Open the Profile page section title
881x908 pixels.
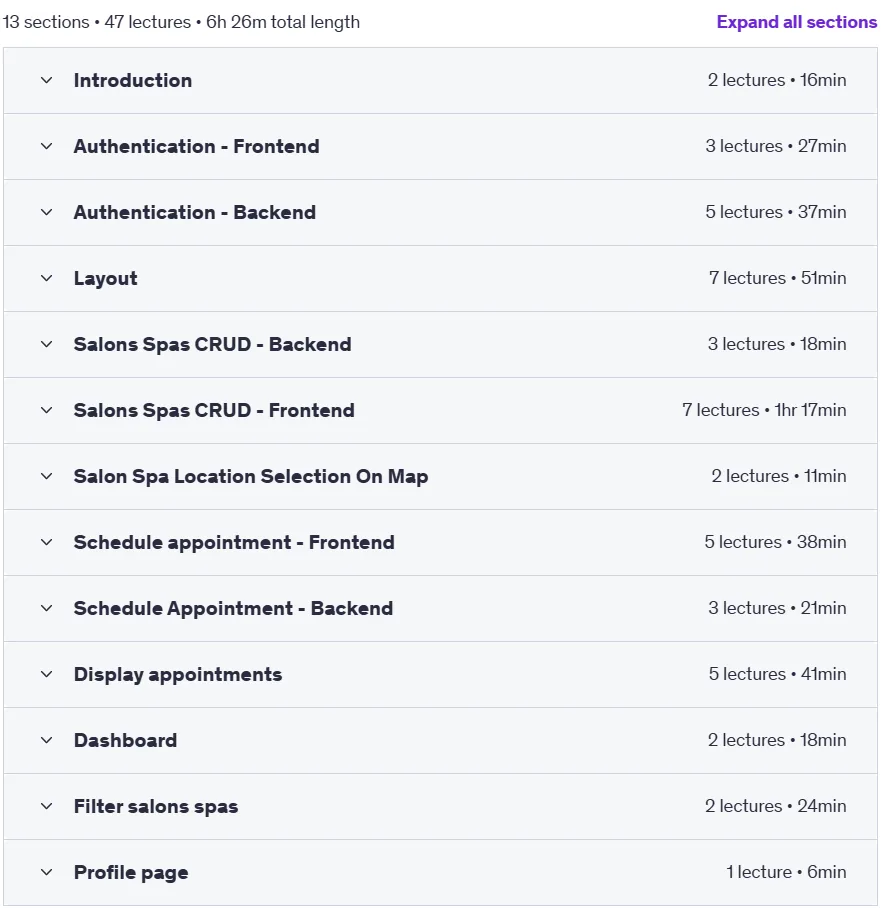(x=131, y=873)
